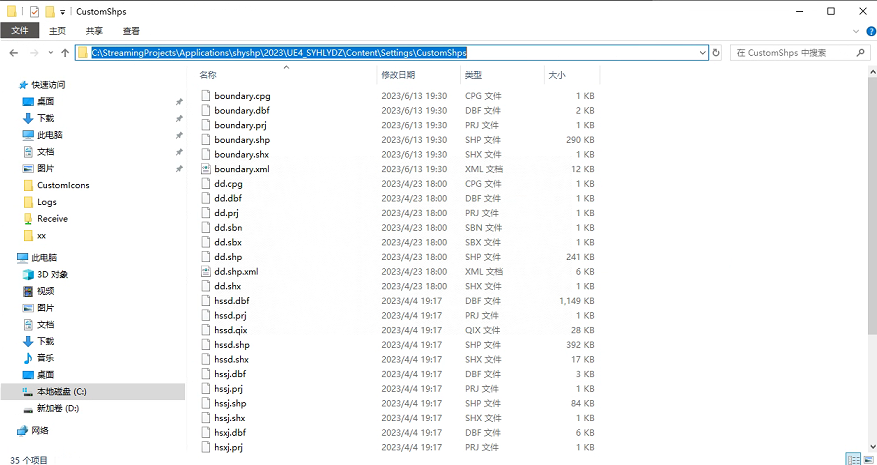Select file dd.cpg

click(x=228, y=184)
